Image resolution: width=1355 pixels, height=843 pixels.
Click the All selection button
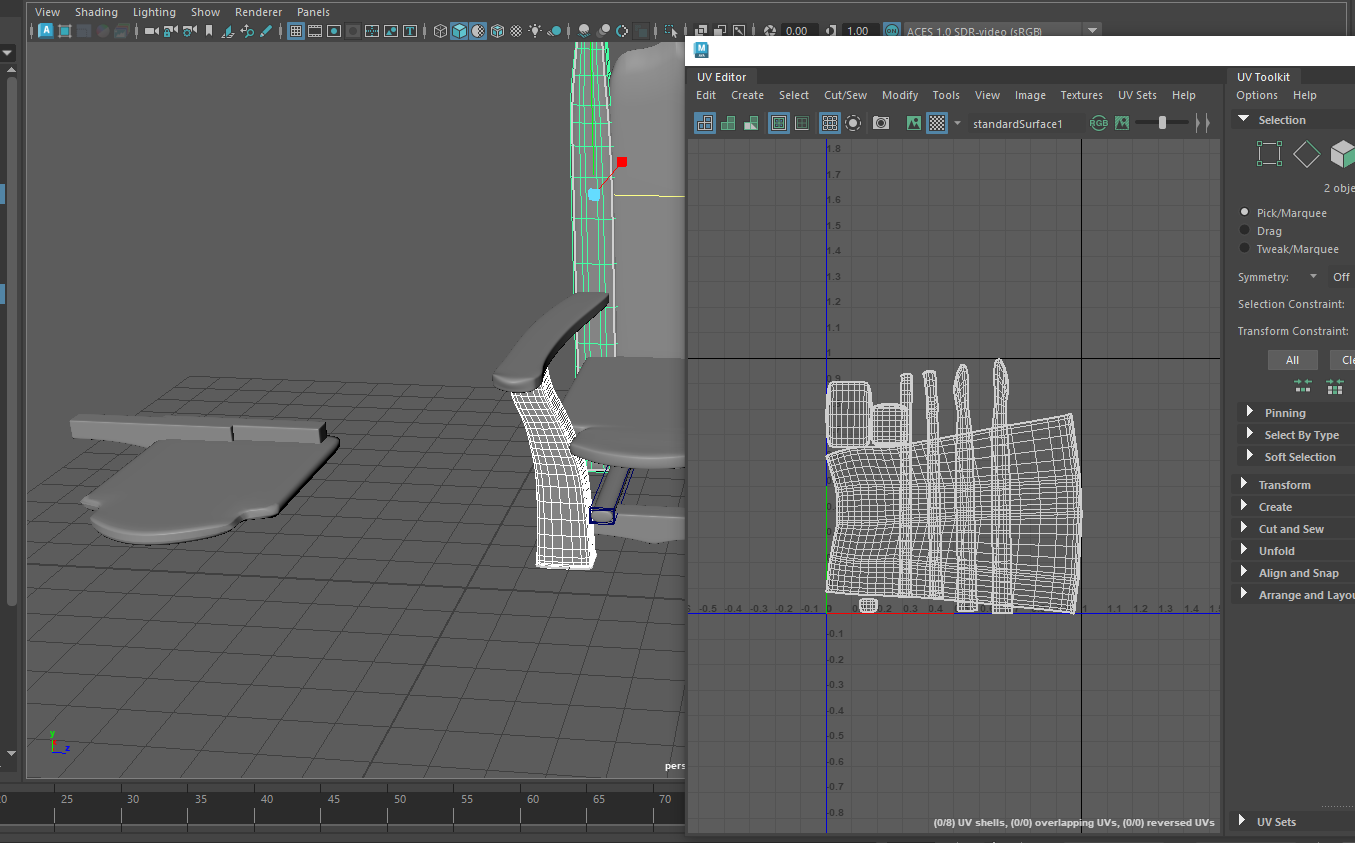pyautogui.click(x=1293, y=360)
